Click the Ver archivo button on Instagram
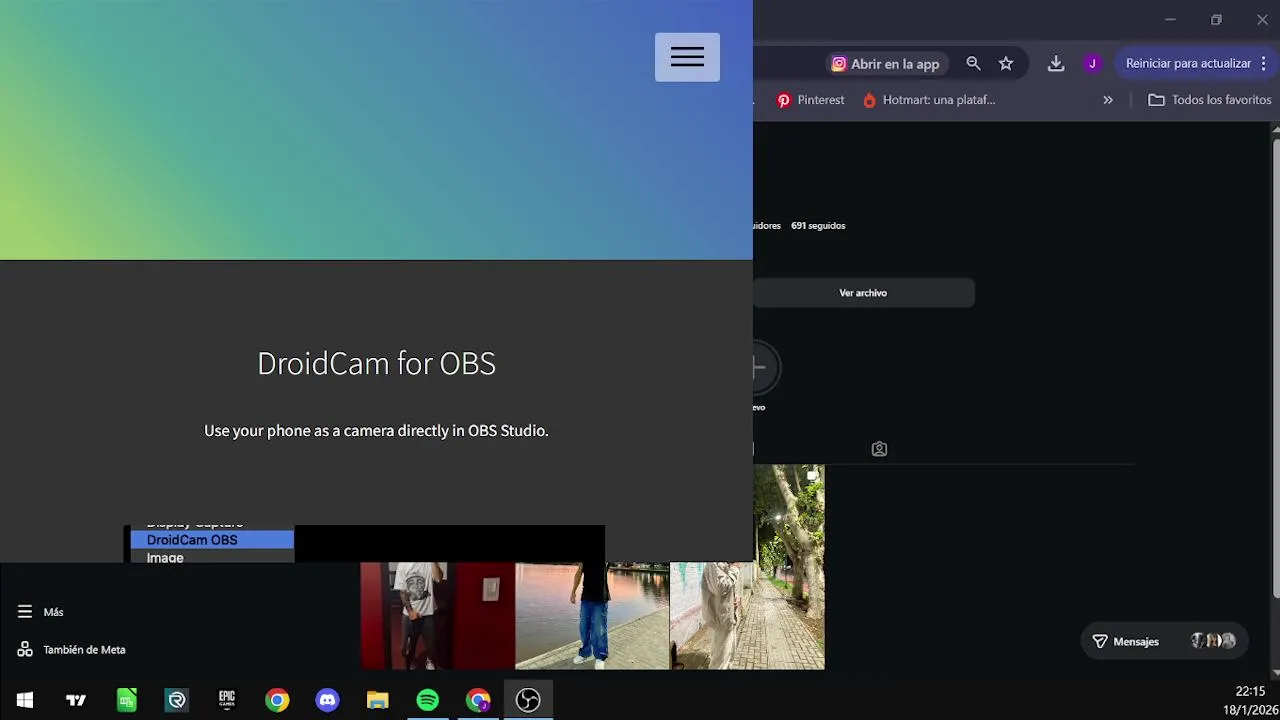The height and width of the screenshot is (720, 1280). pyautogui.click(x=863, y=293)
